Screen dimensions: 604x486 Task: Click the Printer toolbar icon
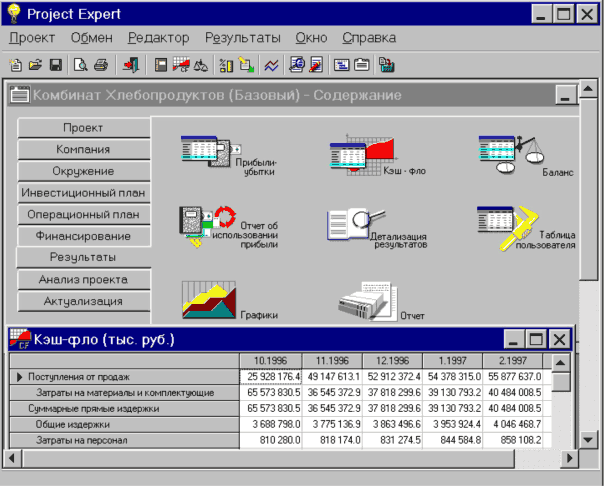[x=101, y=65]
